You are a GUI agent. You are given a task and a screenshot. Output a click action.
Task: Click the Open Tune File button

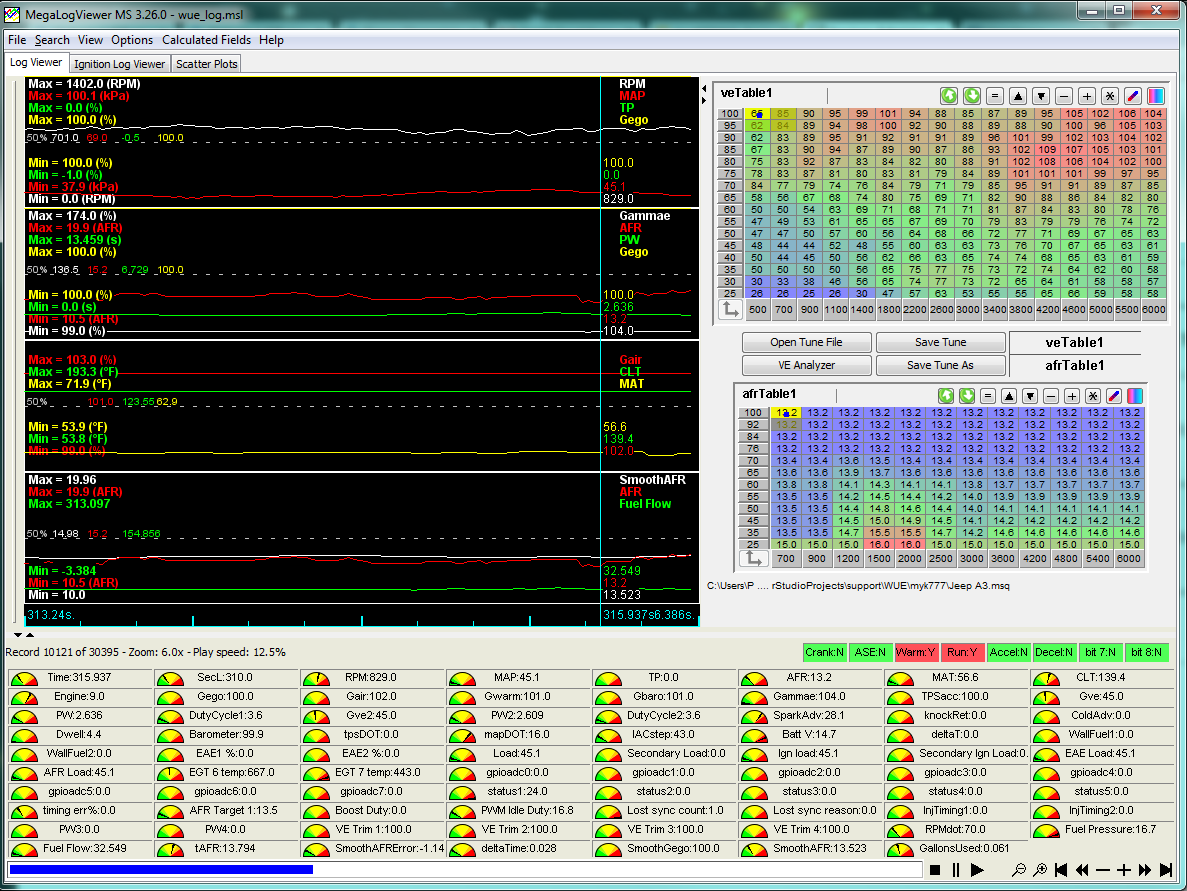[x=806, y=342]
